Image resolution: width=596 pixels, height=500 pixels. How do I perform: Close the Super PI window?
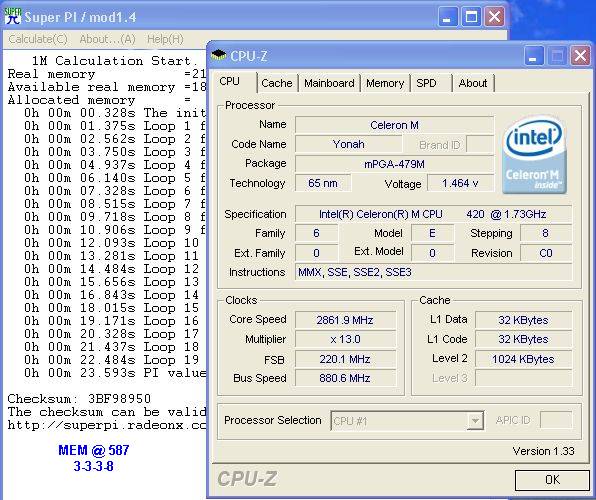tap(495, 17)
